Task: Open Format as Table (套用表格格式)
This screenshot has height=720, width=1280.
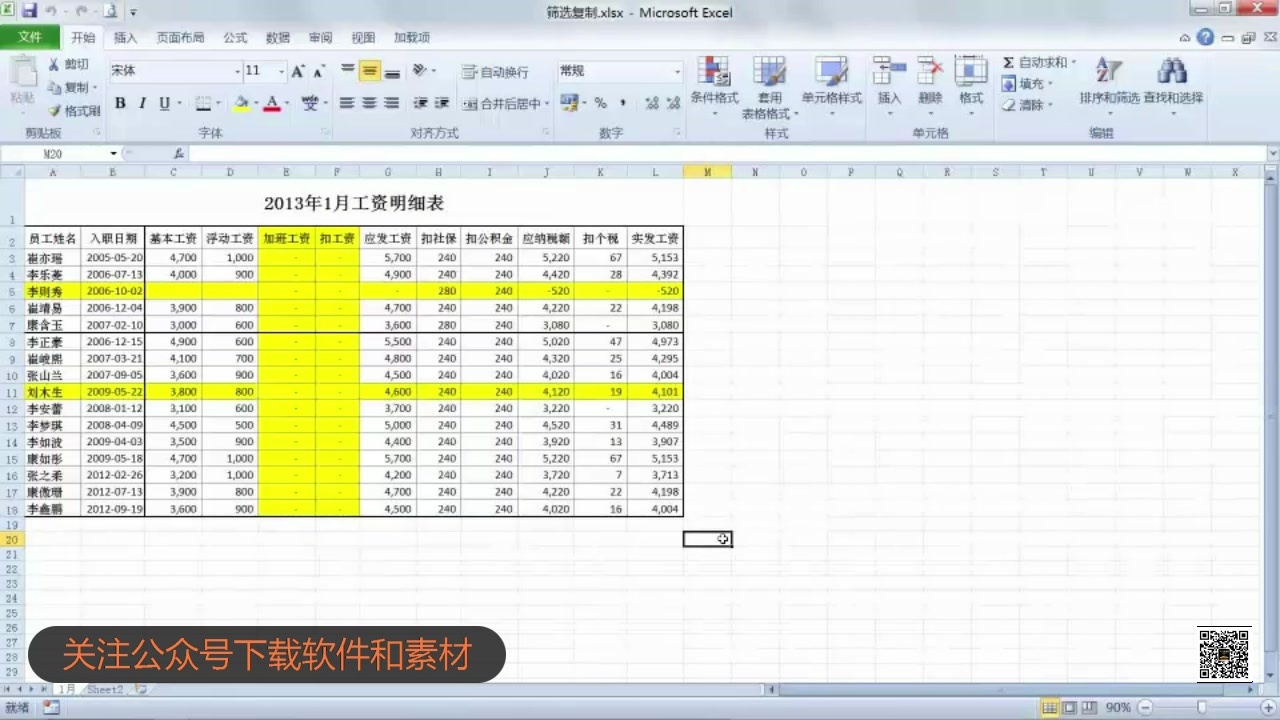Action: (769, 88)
